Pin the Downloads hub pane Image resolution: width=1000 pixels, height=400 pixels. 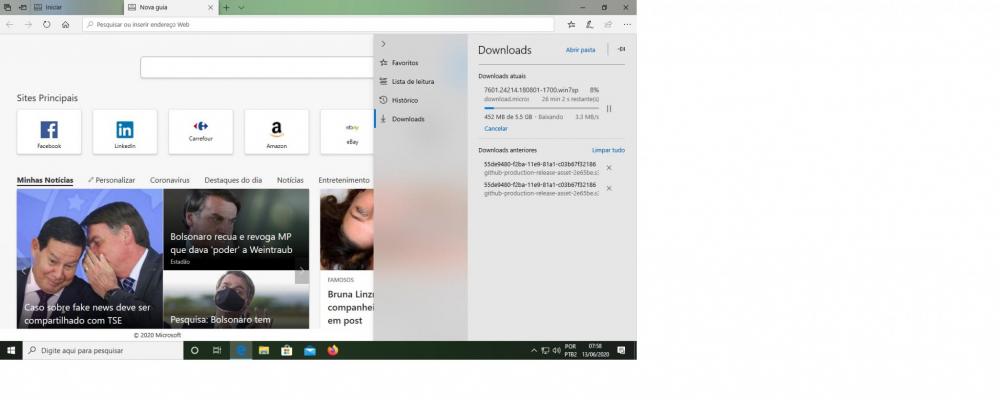click(x=621, y=49)
